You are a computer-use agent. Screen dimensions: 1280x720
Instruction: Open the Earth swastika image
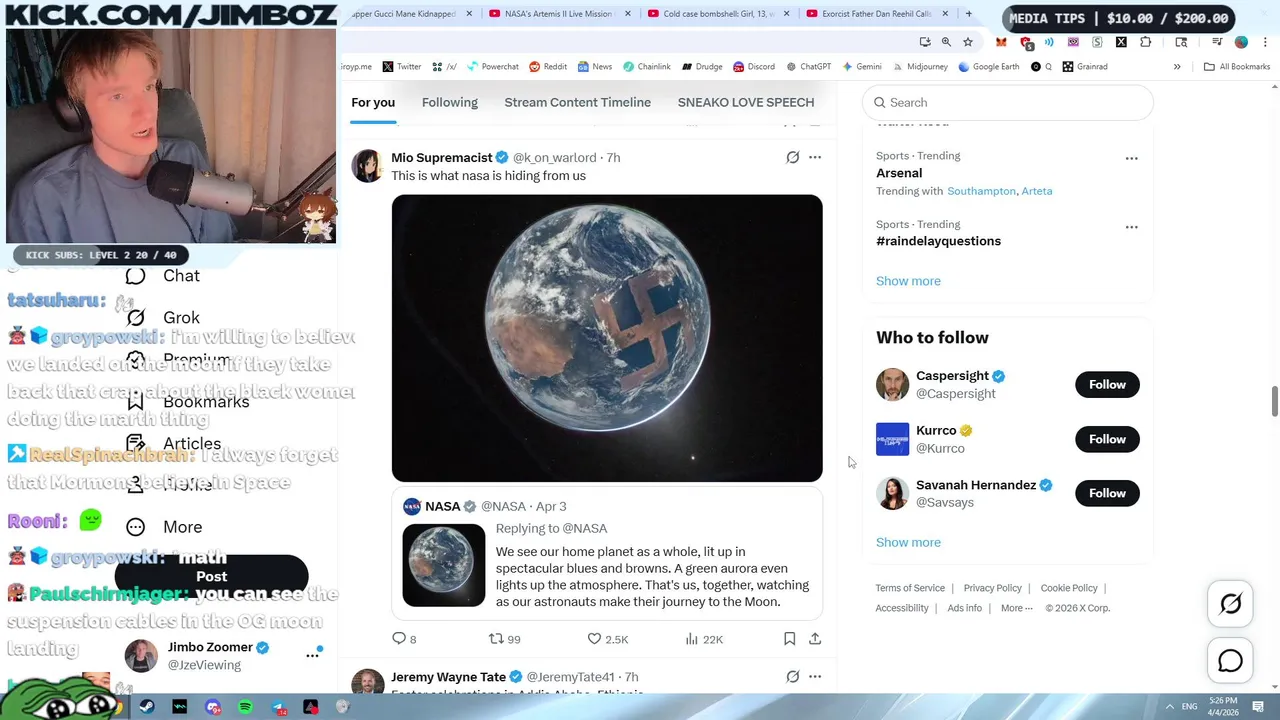click(607, 338)
